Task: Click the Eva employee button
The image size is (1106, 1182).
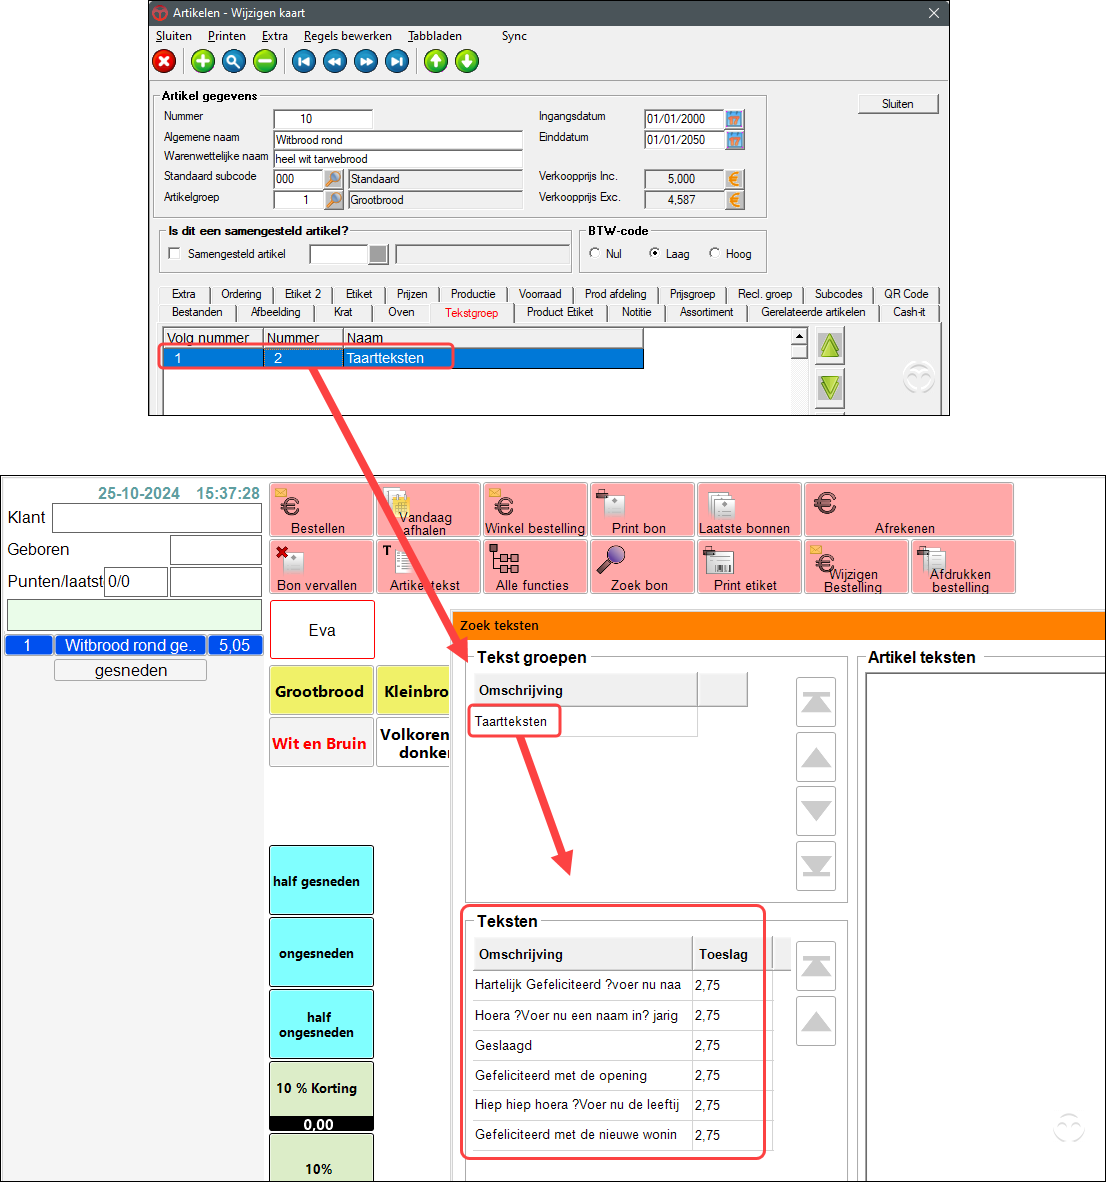Action: [x=322, y=630]
